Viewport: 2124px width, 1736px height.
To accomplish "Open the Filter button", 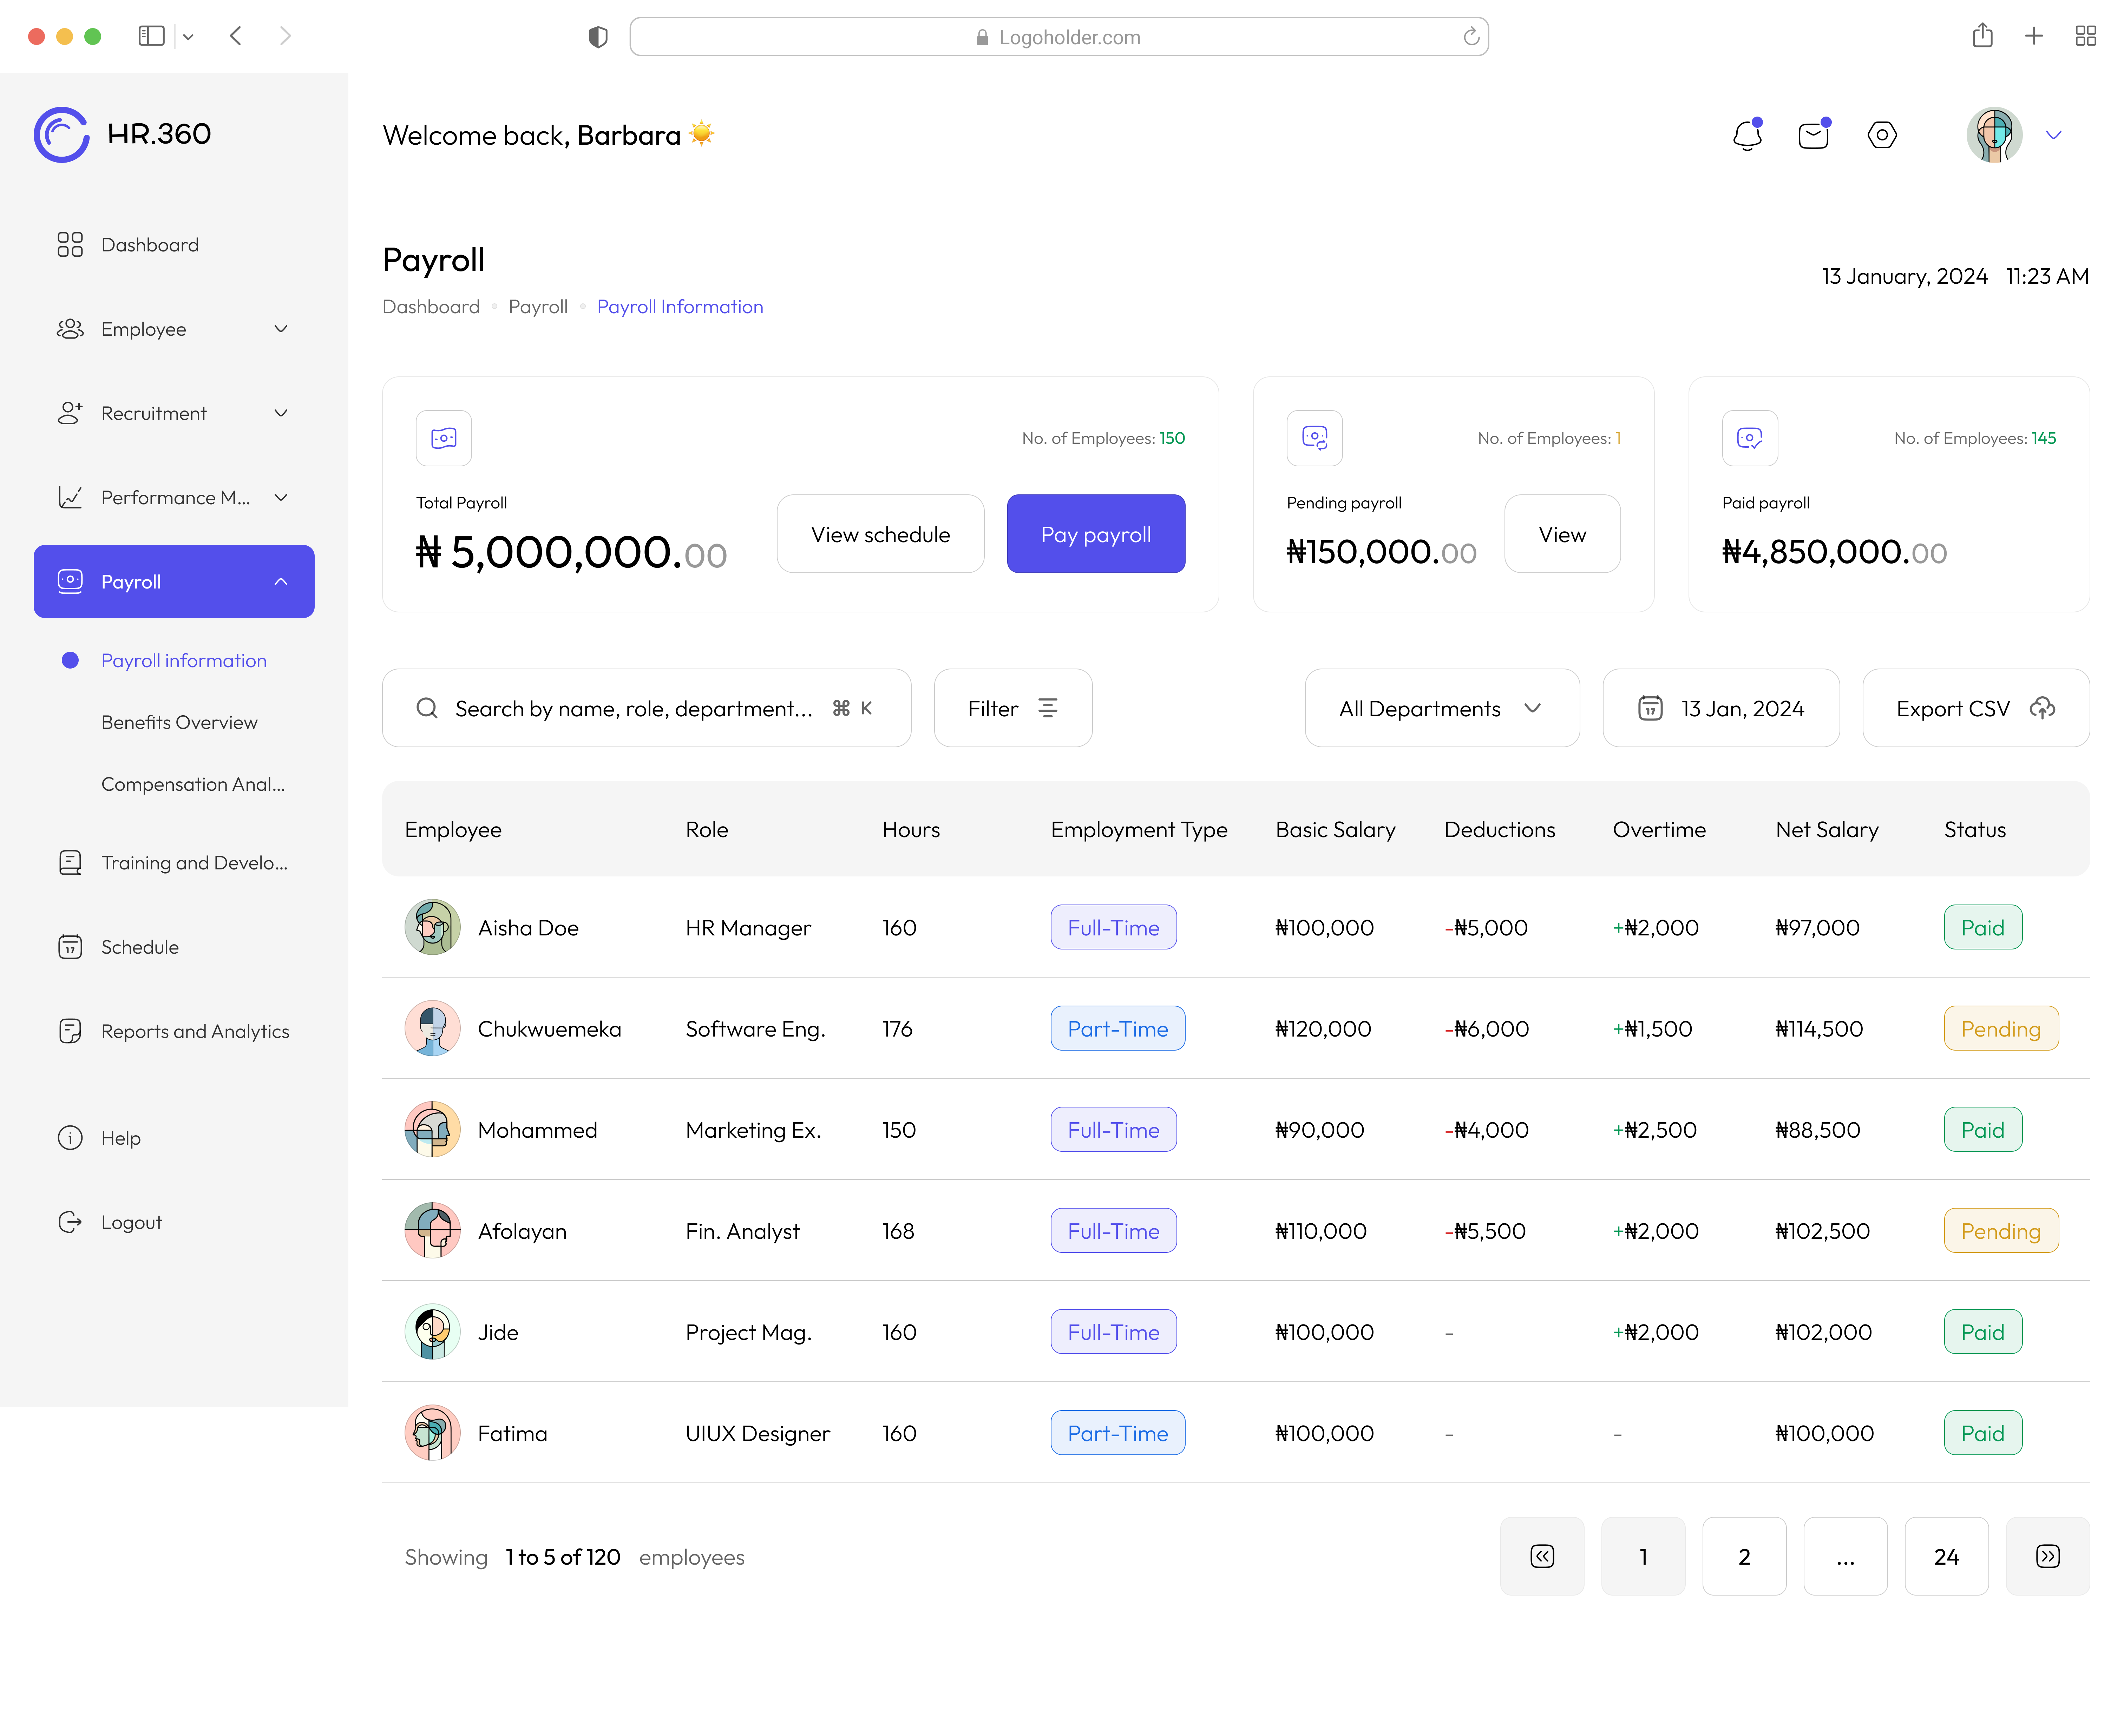I will tap(1013, 708).
